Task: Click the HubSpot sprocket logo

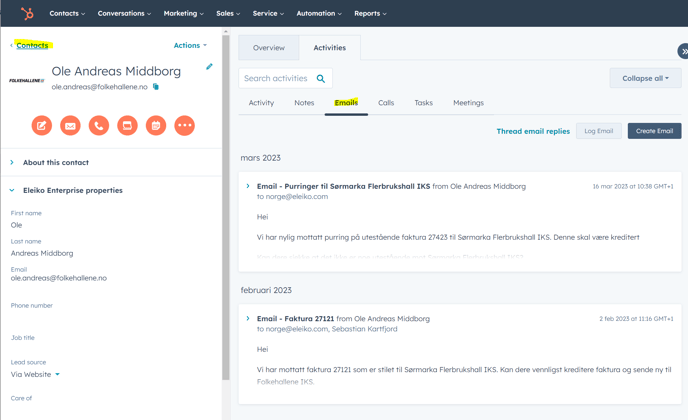Action: pos(27,14)
